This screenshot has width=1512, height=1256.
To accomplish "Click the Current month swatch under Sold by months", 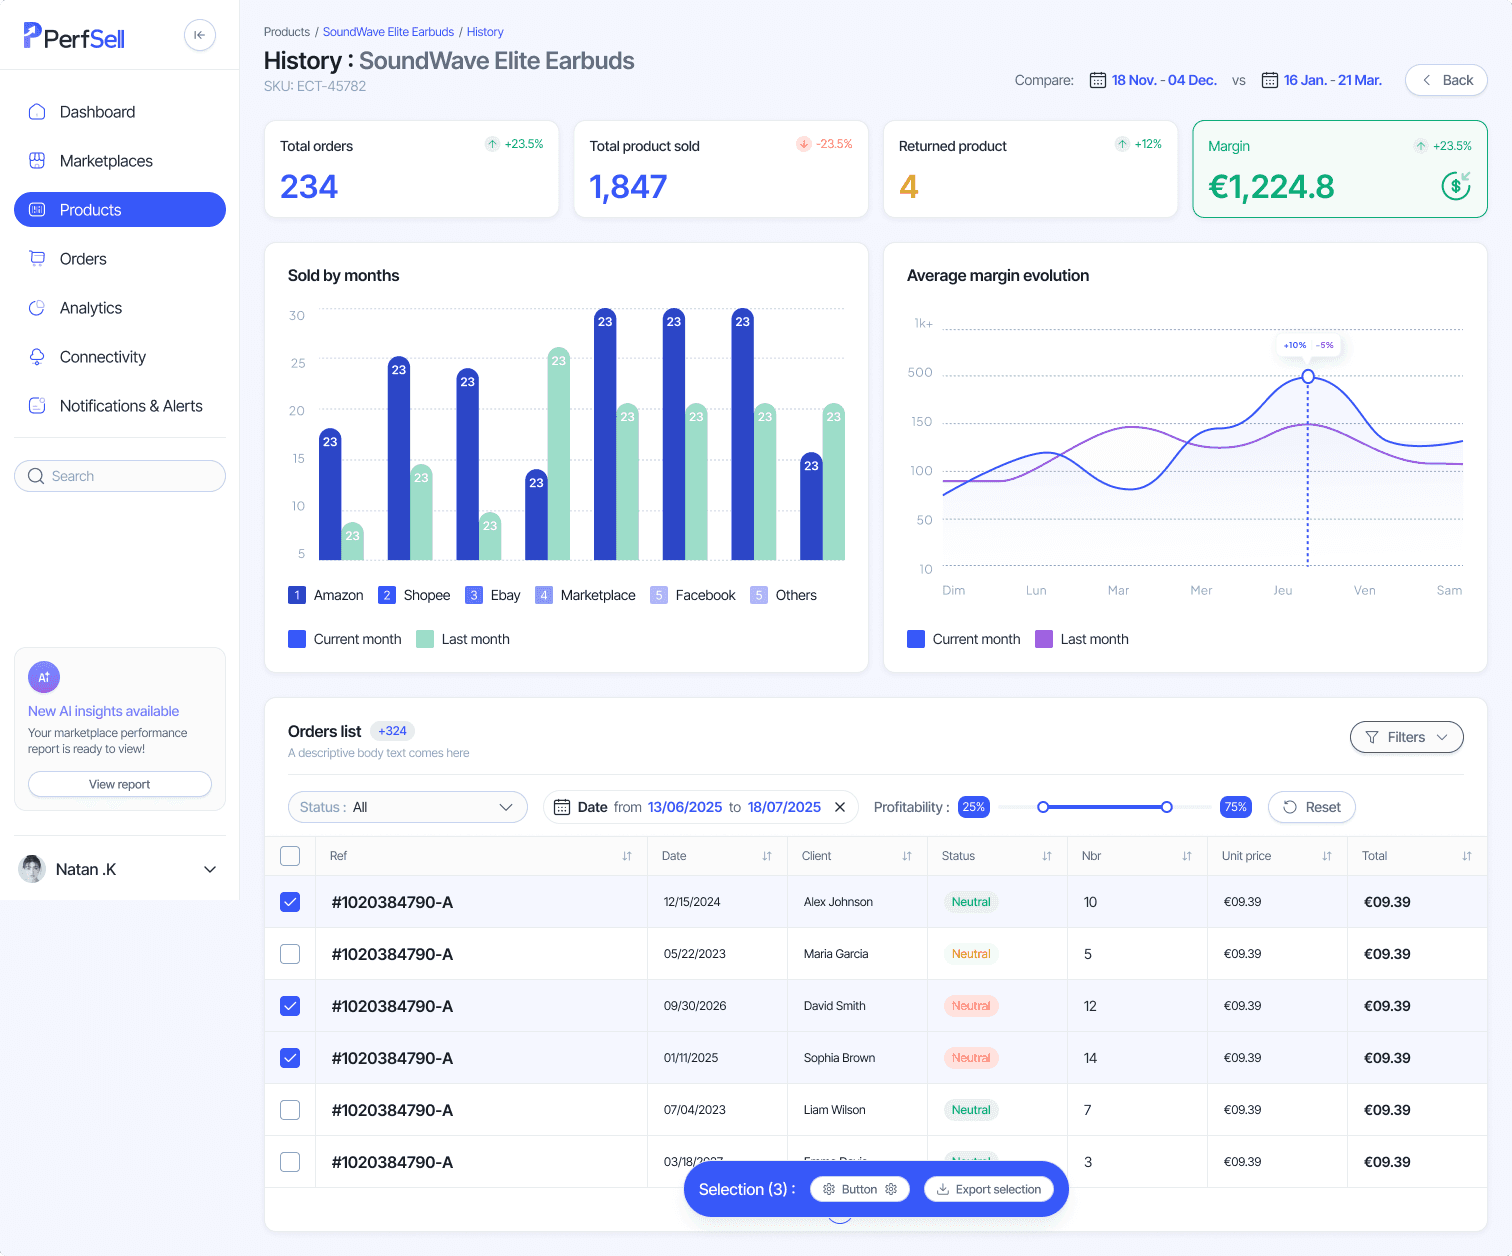I will coord(297,639).
